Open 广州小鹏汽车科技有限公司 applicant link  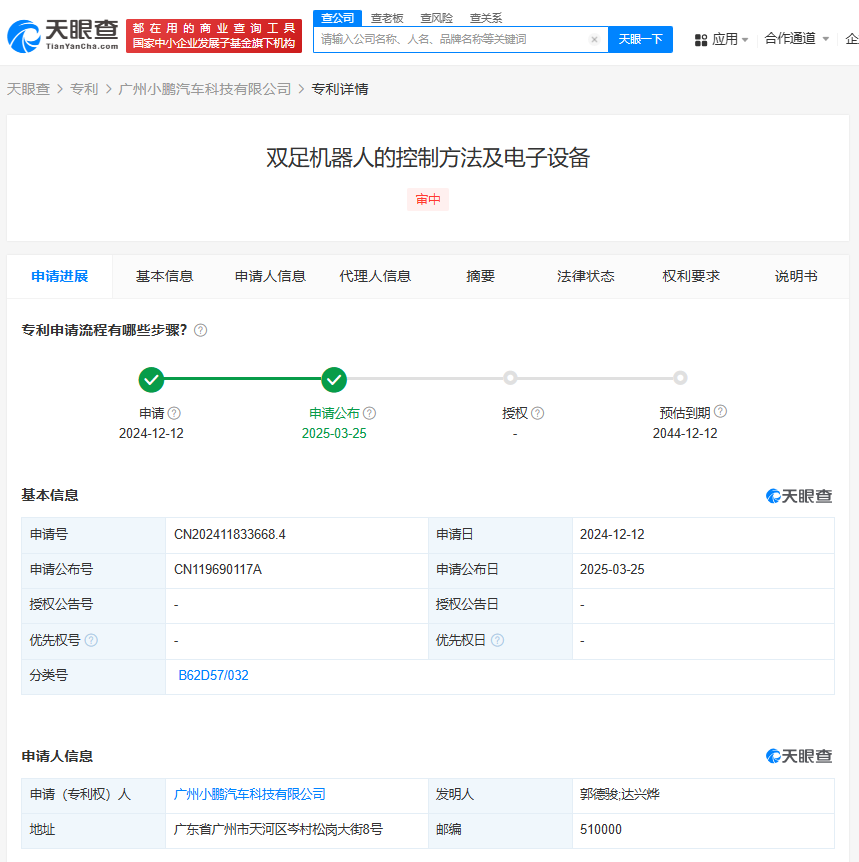pos(250,794)
